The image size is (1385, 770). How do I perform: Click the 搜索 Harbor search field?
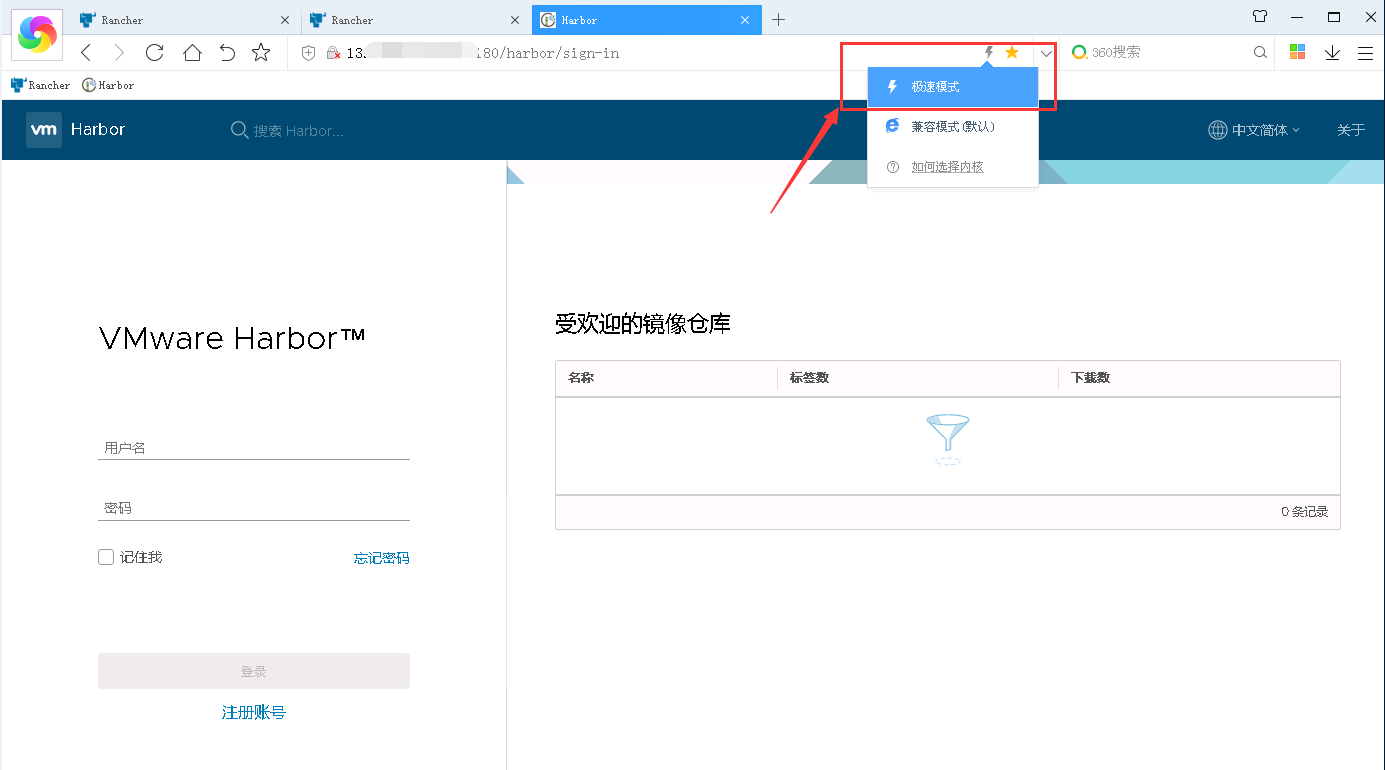(299, 130)
